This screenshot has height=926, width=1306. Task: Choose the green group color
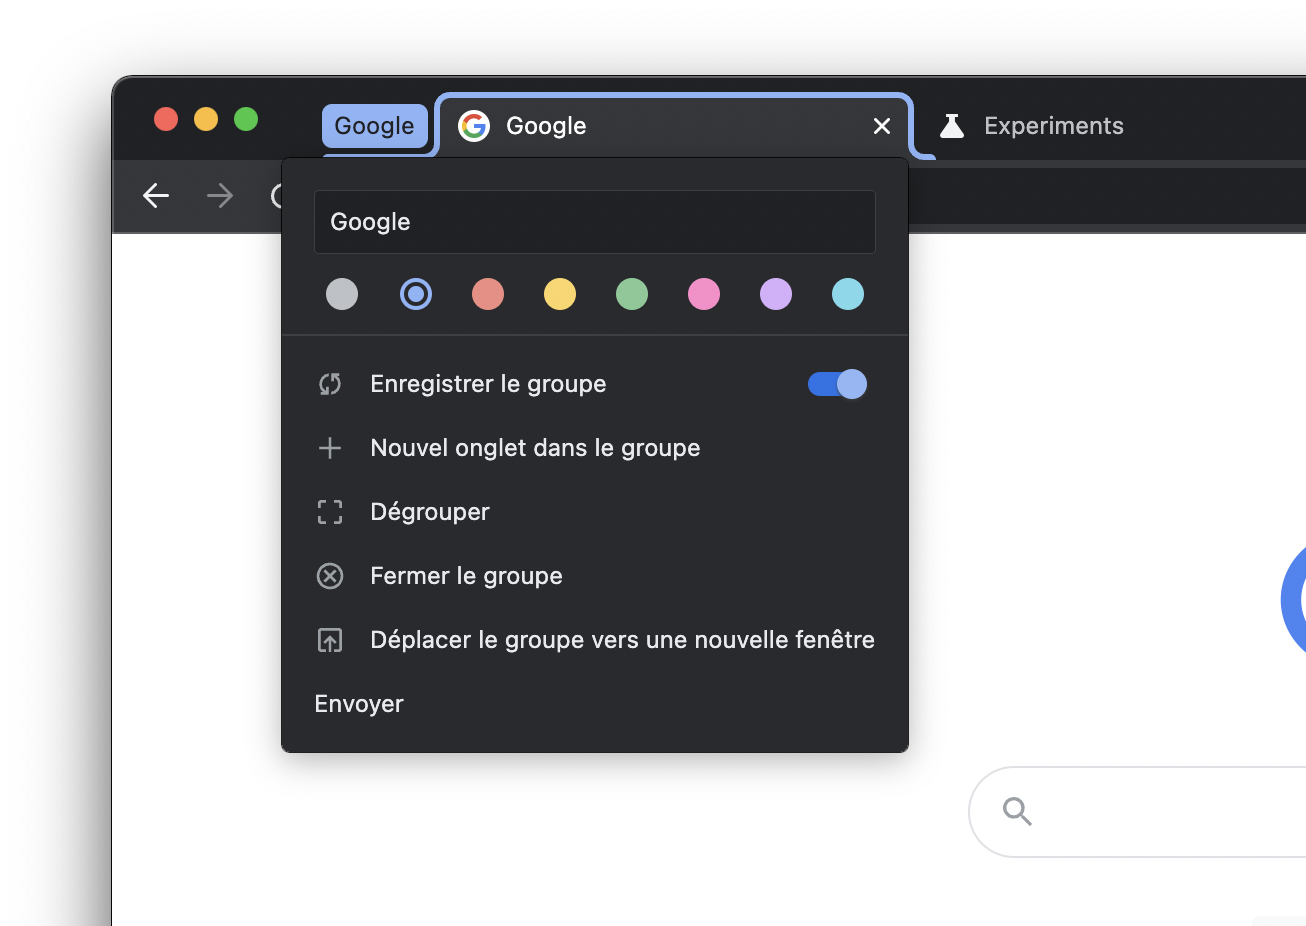pyautogui.click(x=632, y=294)
